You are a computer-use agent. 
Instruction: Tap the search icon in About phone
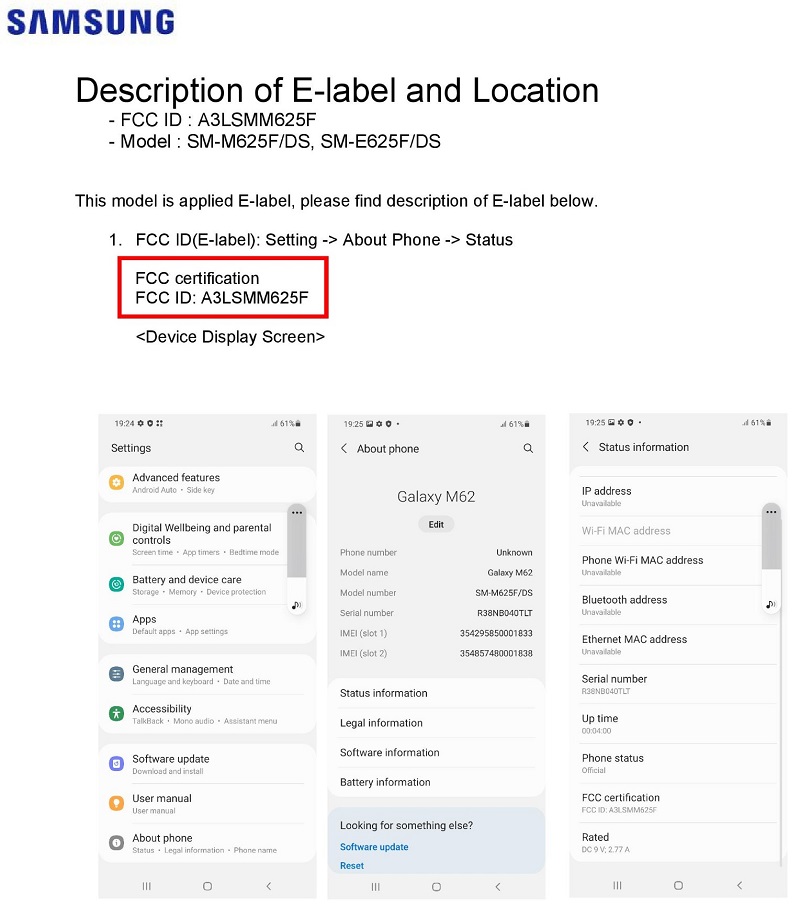(528, 448)
